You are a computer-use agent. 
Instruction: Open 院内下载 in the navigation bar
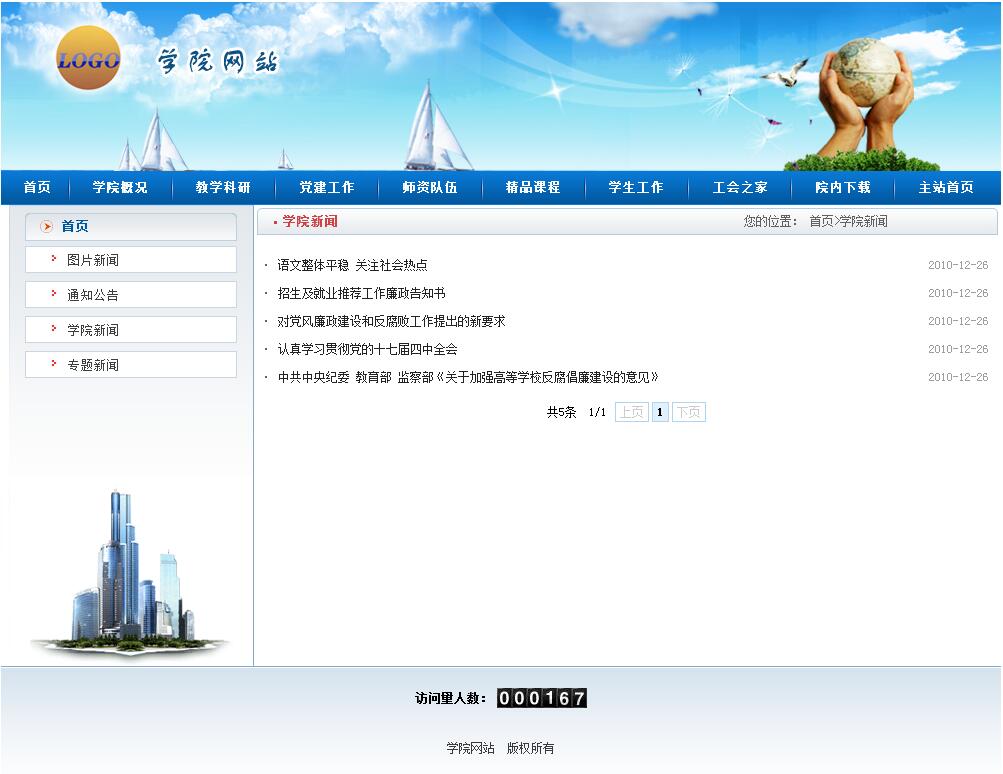pos(843,187)
